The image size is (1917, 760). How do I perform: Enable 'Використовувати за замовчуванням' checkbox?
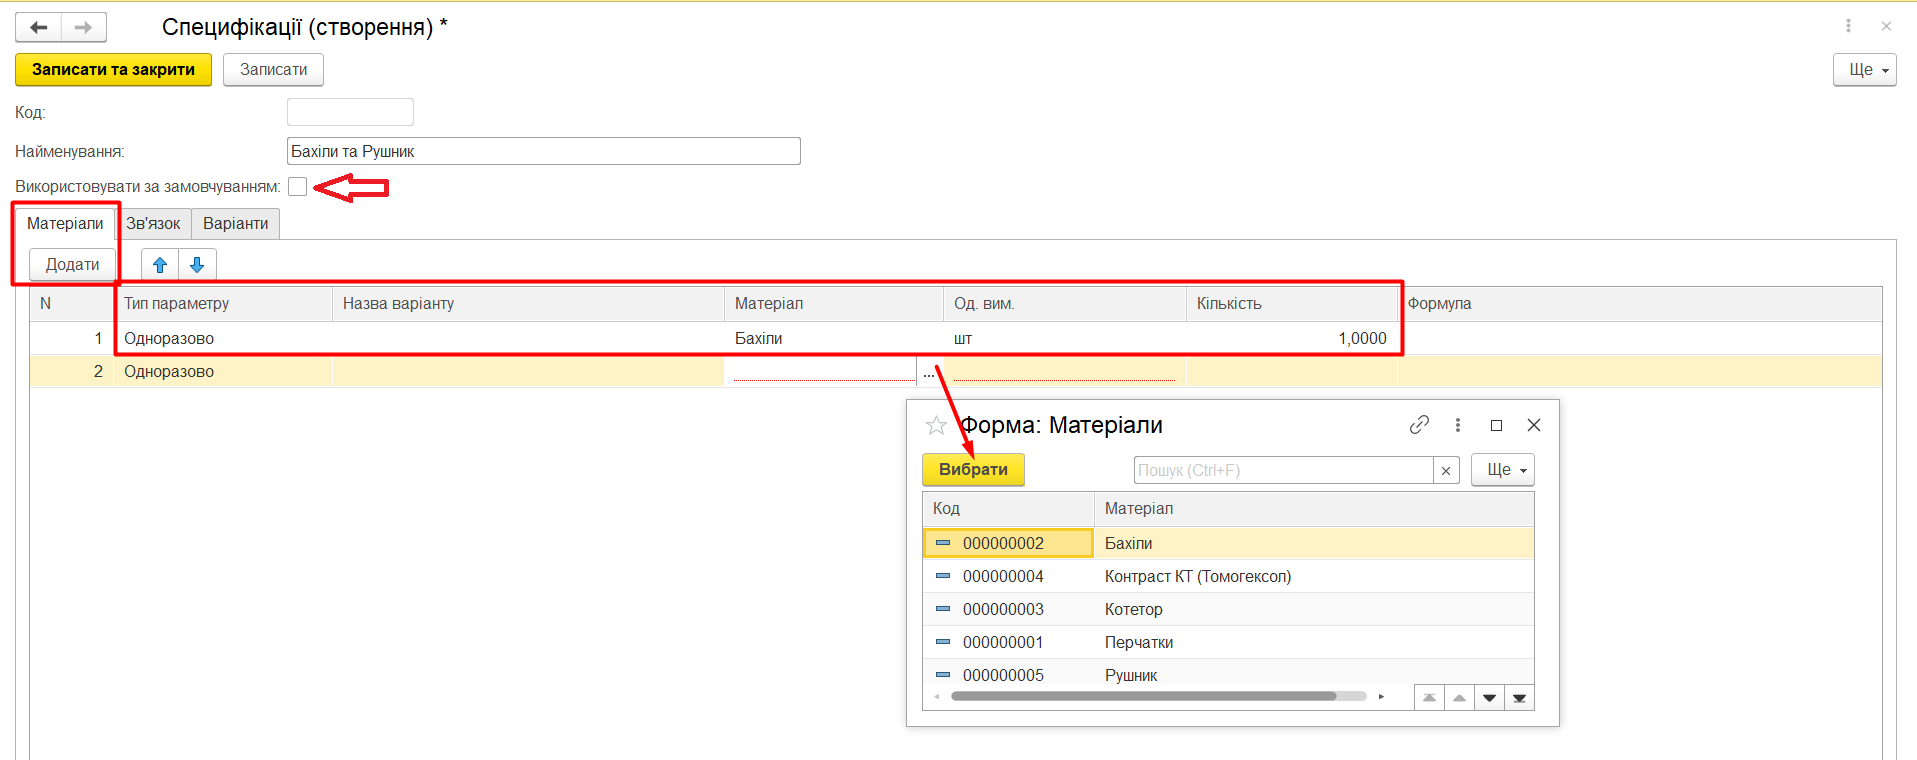(298, 187)
